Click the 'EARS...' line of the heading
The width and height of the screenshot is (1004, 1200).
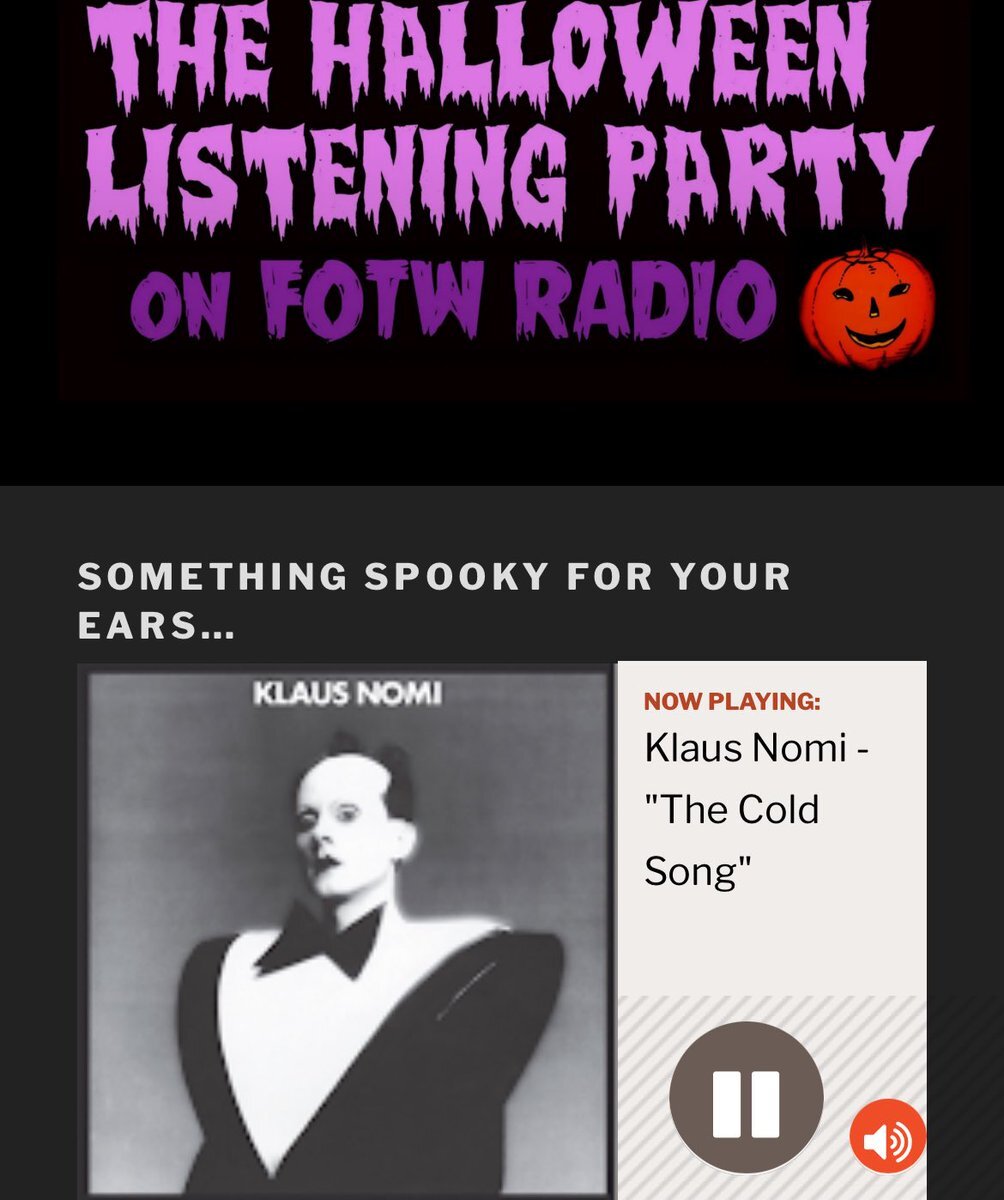coord(156,629)
